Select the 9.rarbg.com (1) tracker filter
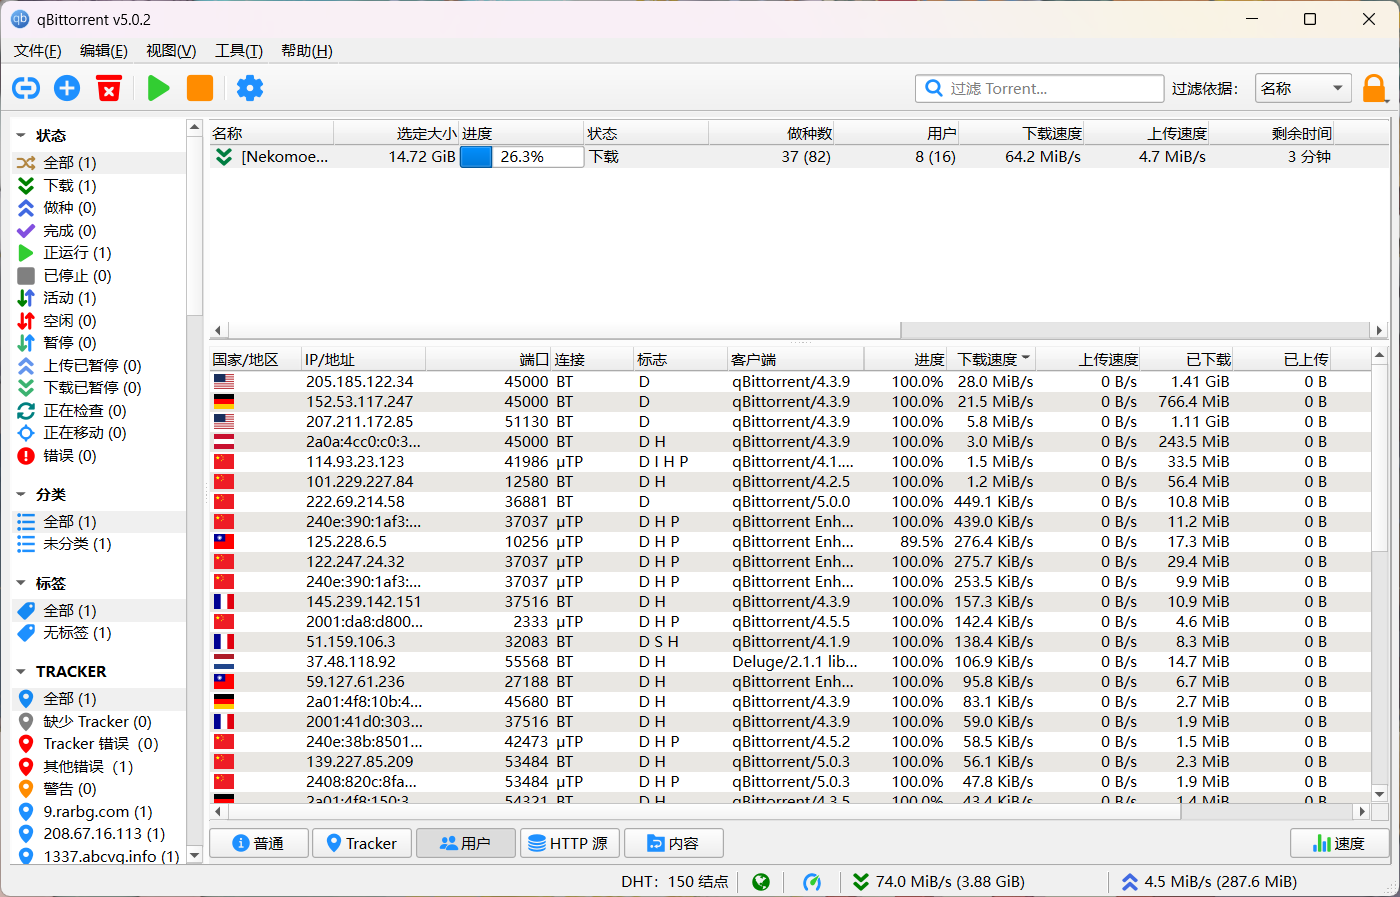 [100, 811]
